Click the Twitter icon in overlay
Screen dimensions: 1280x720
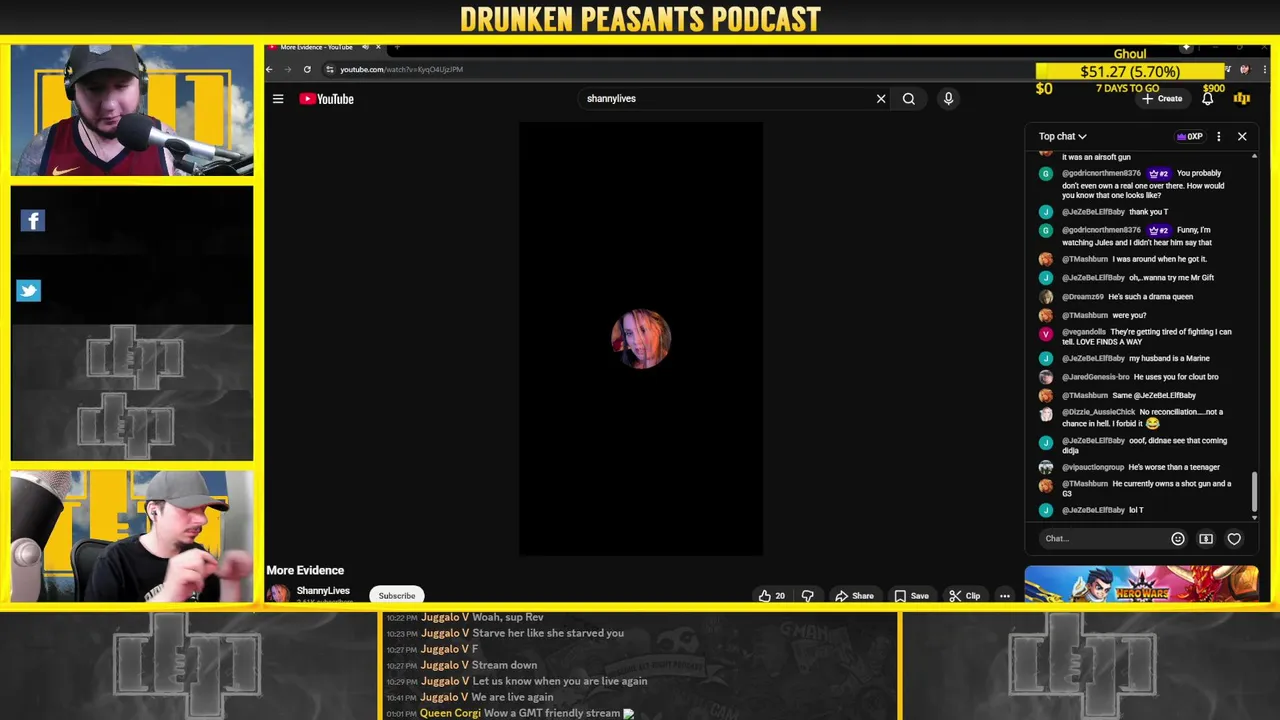[28, 290]
